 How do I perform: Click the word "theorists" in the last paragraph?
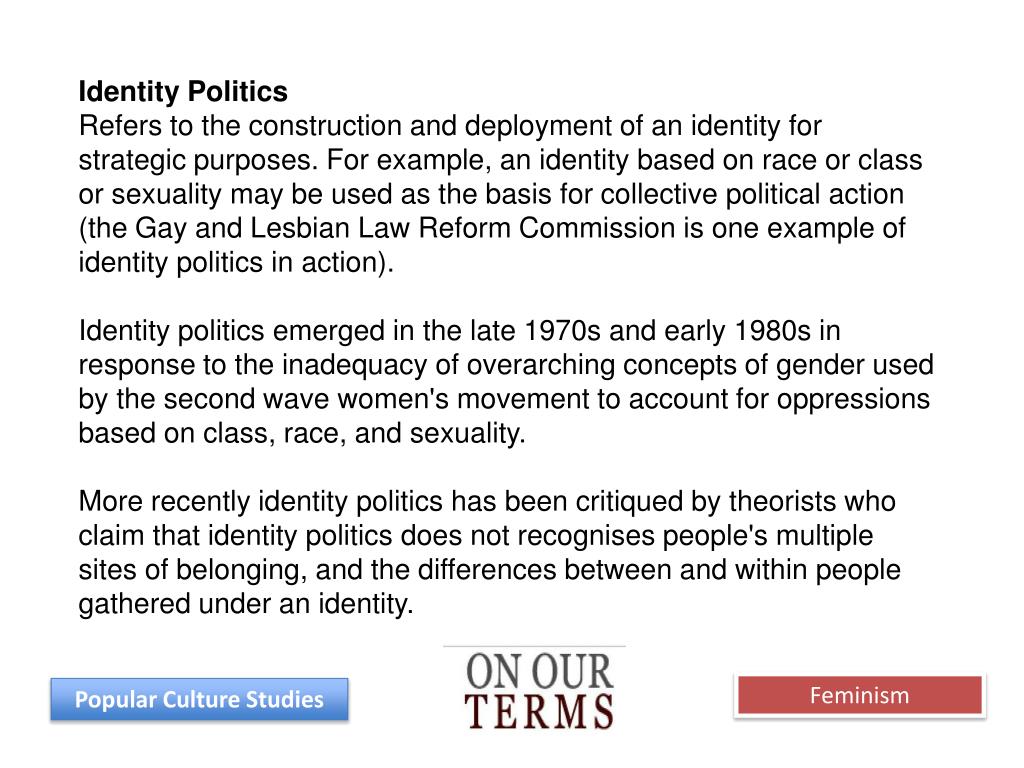click(782, 502)
